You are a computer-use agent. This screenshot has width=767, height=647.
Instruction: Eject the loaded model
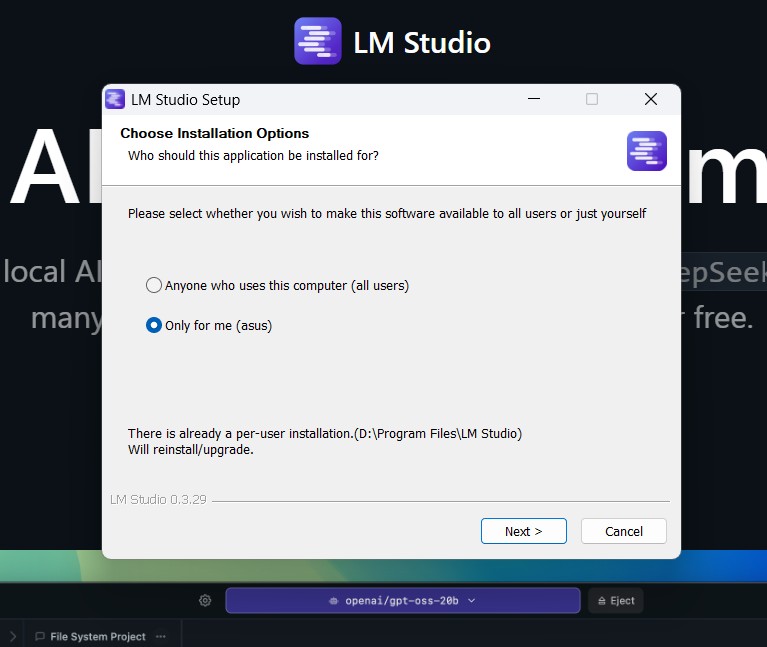[x=615, y=600]
